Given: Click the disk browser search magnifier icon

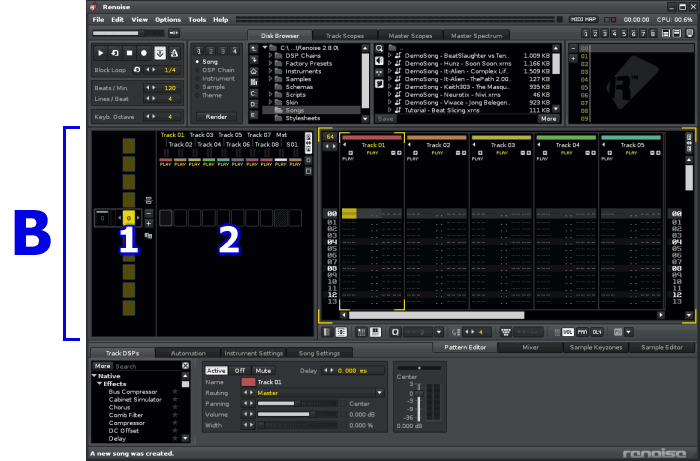Looking at the screenshot, I should tap(379, 48).
